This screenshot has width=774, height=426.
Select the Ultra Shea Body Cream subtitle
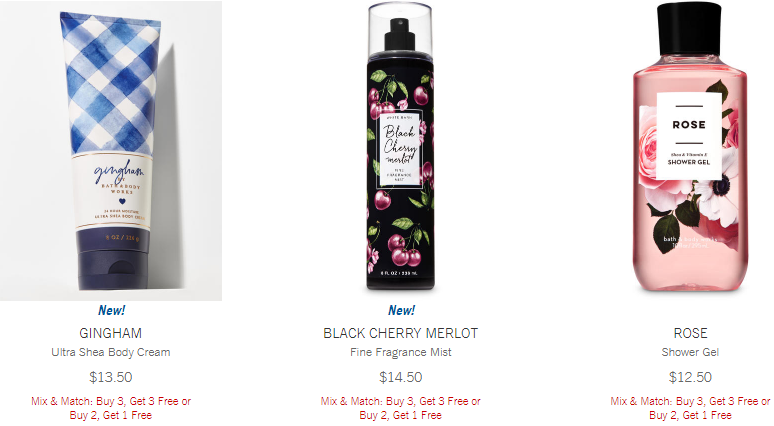point(111,352)
